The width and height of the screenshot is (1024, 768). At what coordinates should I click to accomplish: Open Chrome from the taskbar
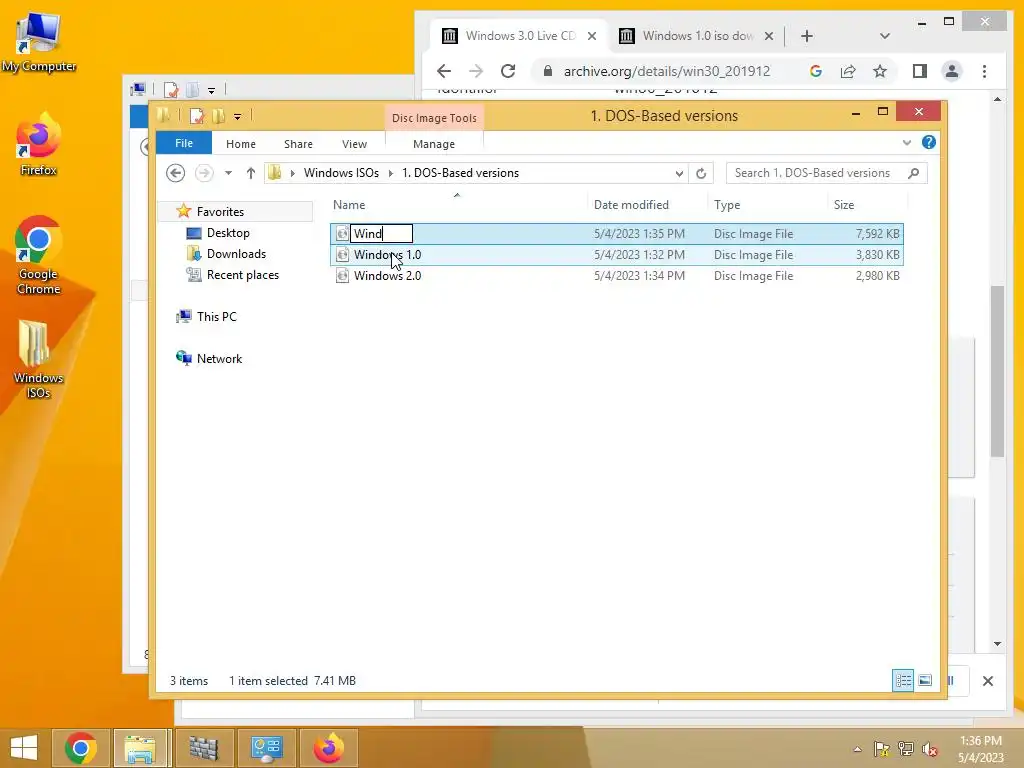(81, 748)
